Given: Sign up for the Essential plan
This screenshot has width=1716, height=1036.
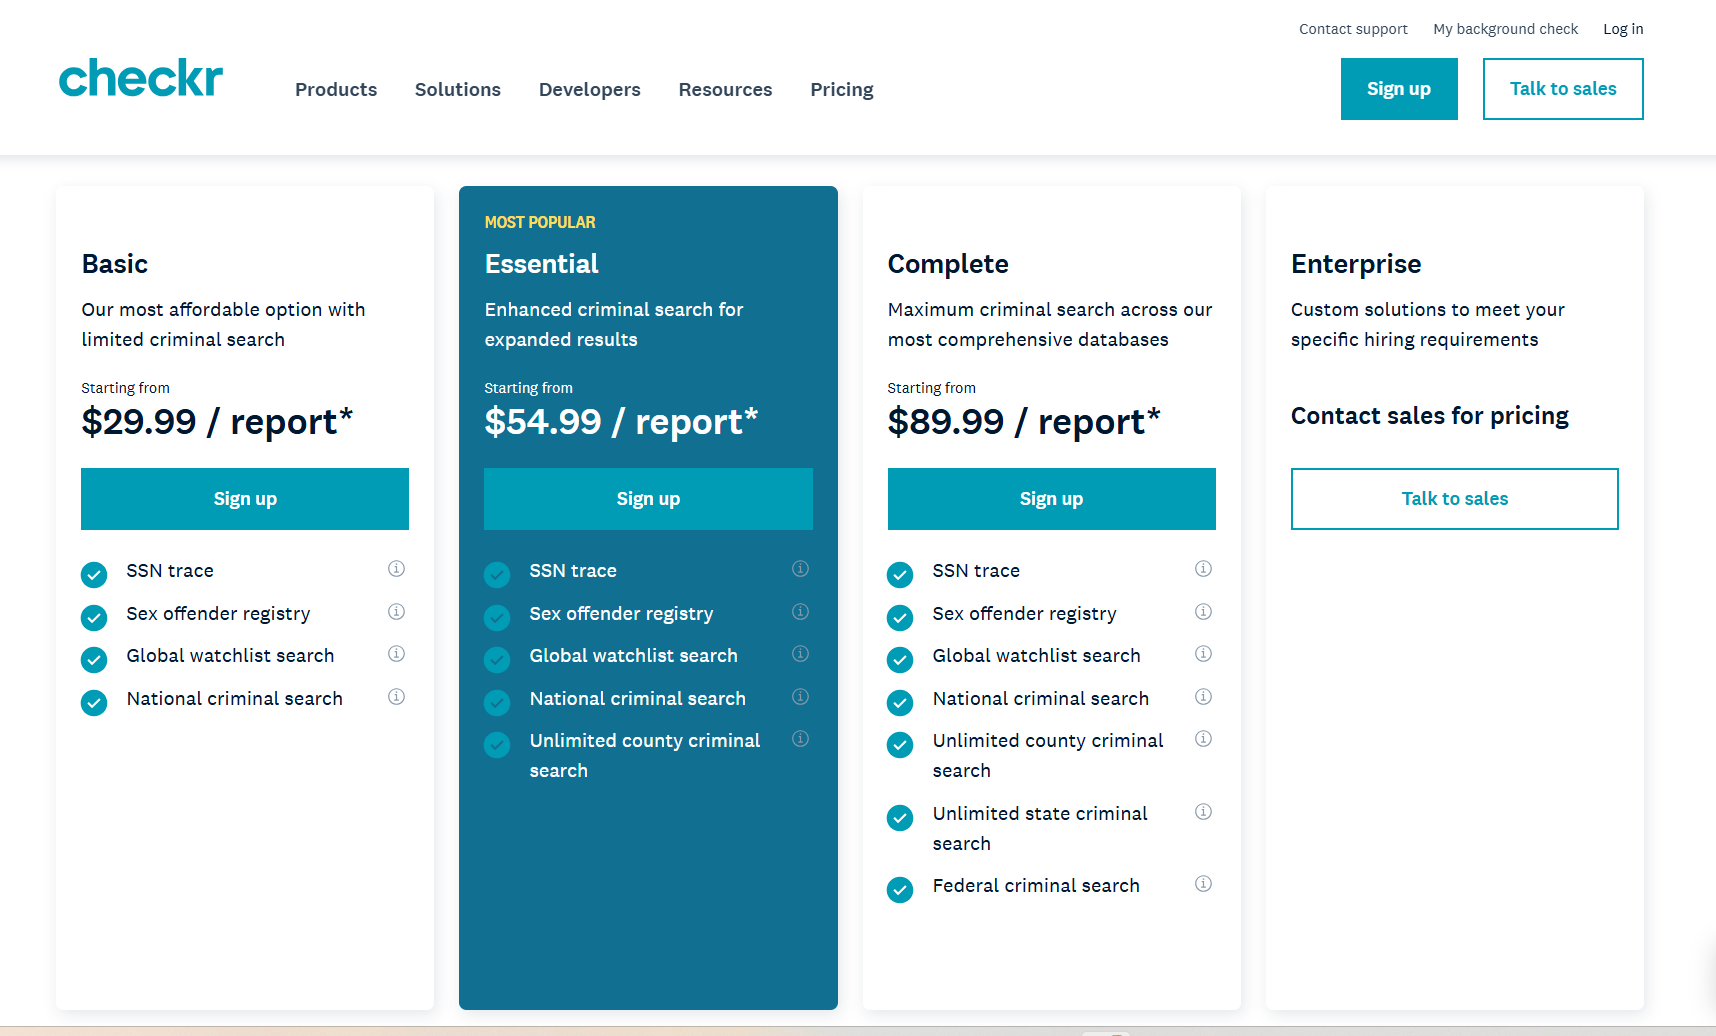Looking at the screenshot, I should click(x=648, y=499).
